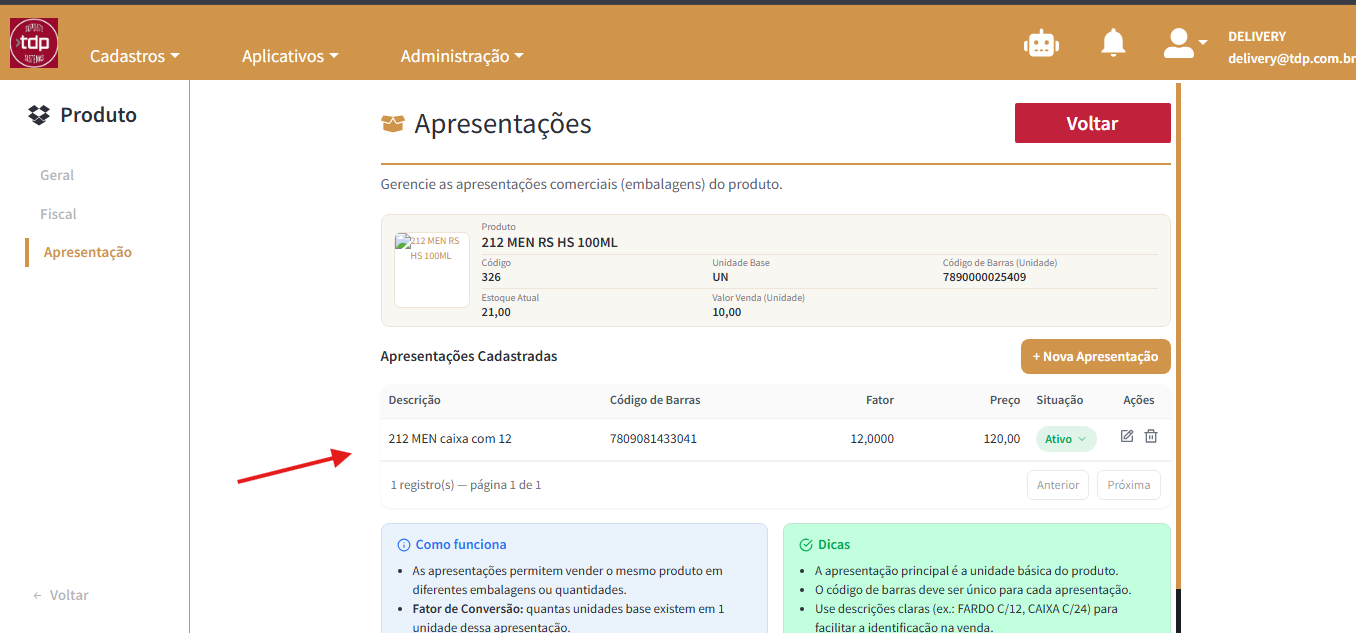
Task: Click the check icon next to Dicas
Action: coord(806,545)
